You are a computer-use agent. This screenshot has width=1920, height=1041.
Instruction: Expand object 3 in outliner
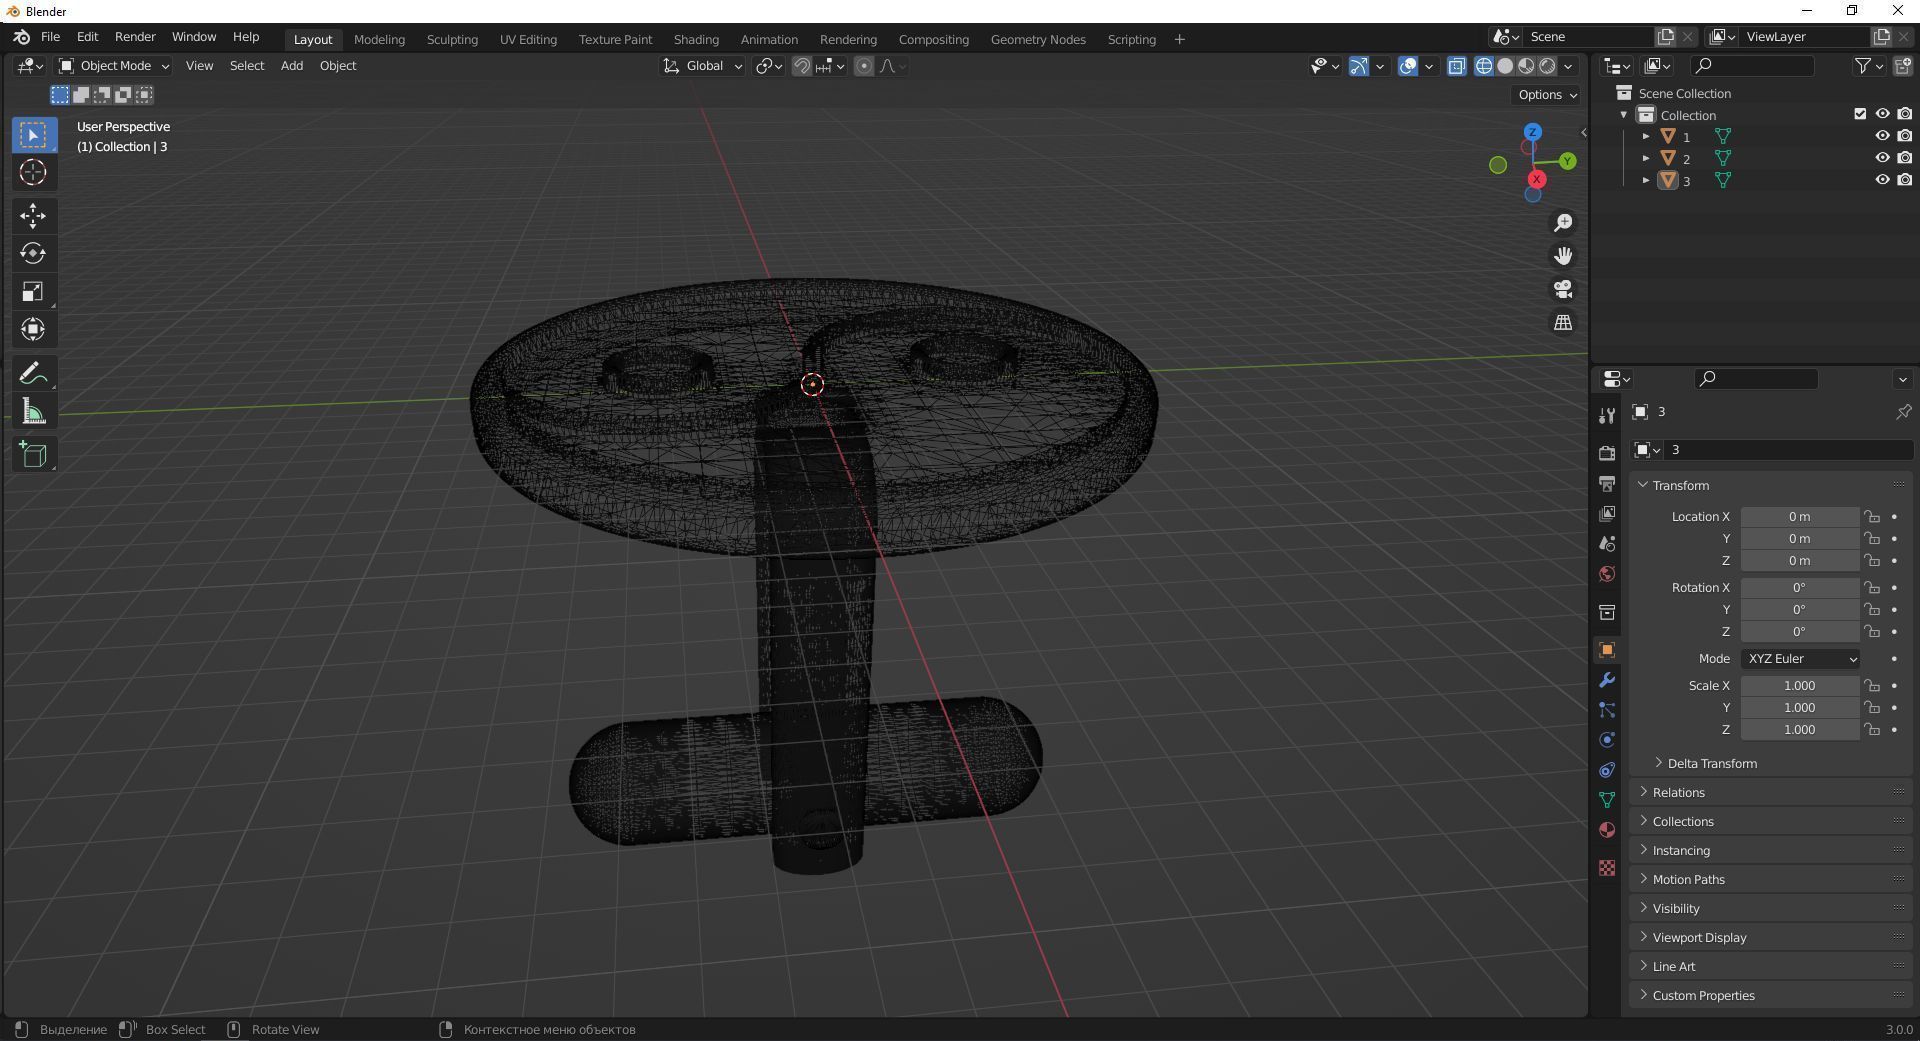(1646, 180)
